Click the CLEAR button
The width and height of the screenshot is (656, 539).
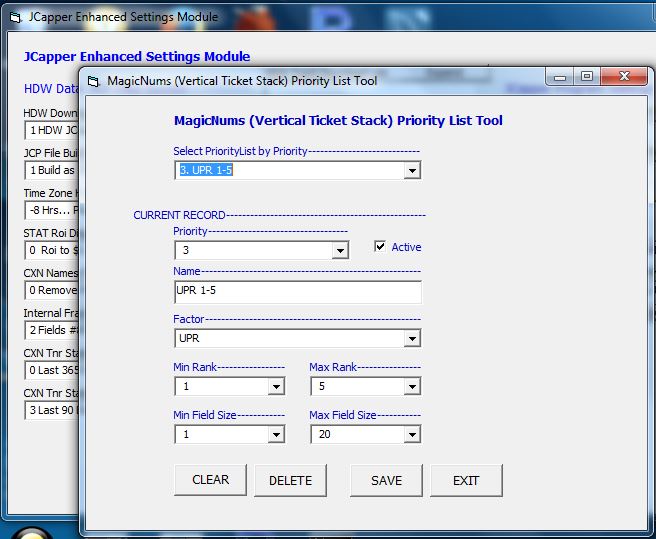point(210,480)
